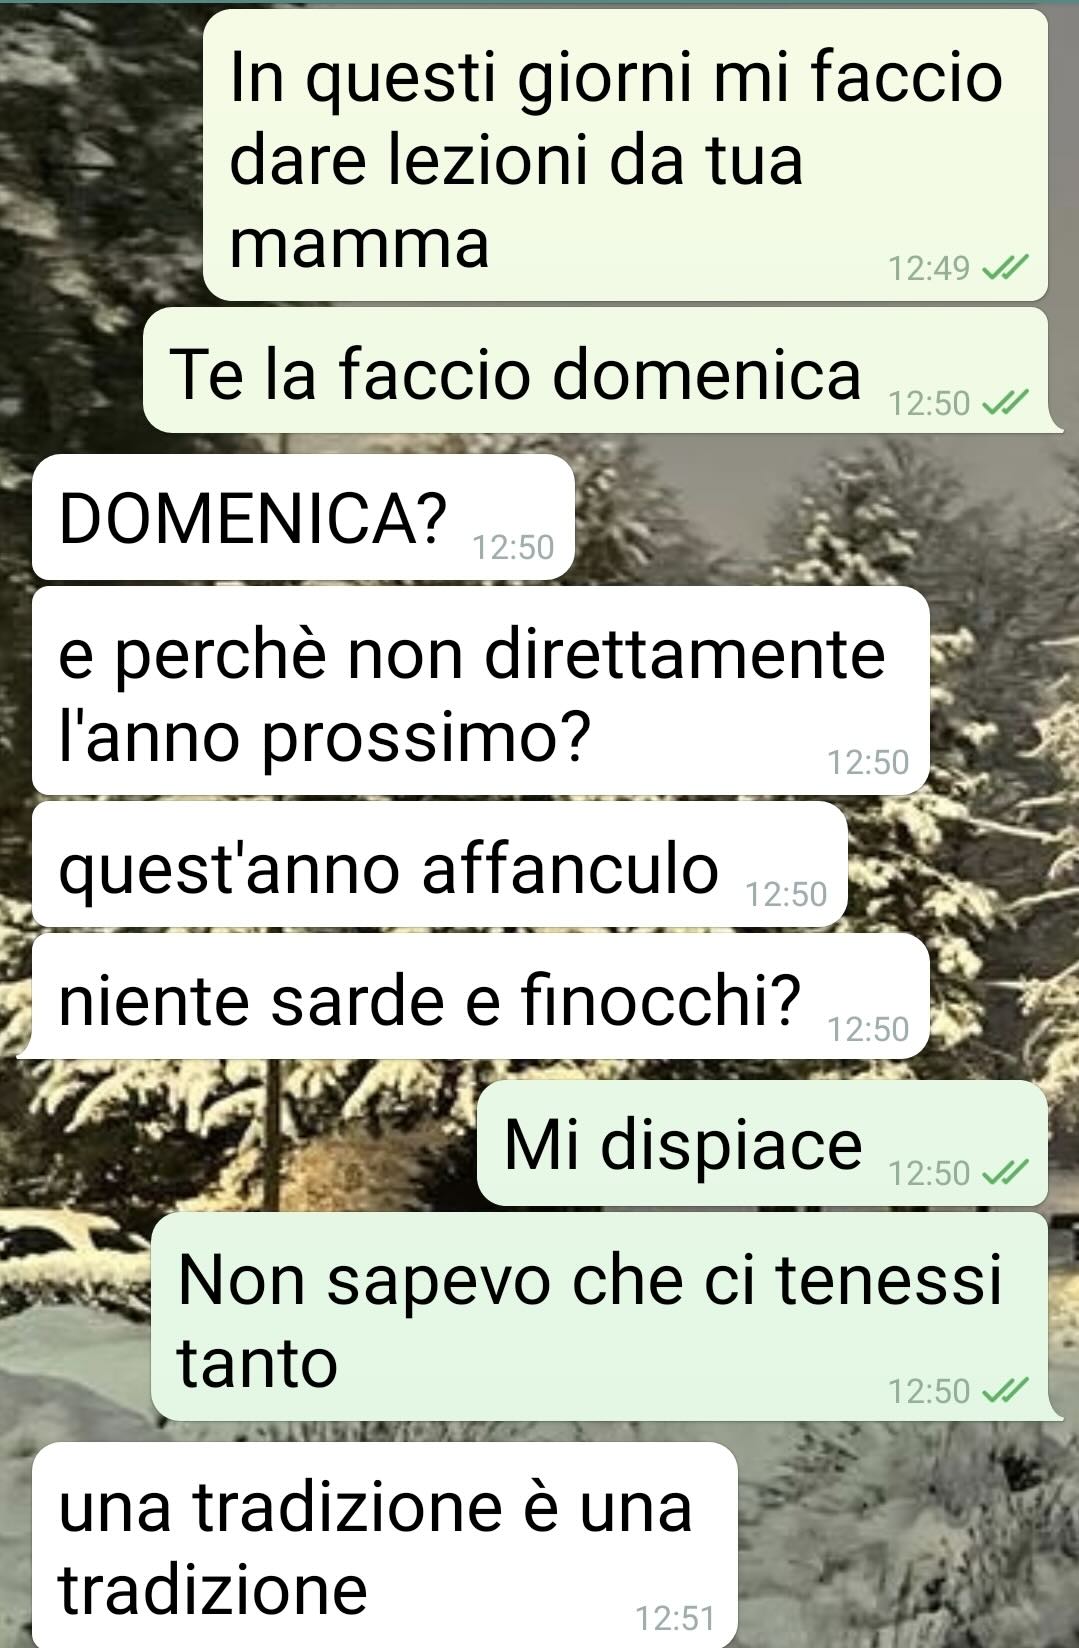Image resolution: width=1079 pixels, height=1648 pixels.
Task: Tap the read checkmarks on "Mi dispiace"
Action: [x=1005, y=1173]
